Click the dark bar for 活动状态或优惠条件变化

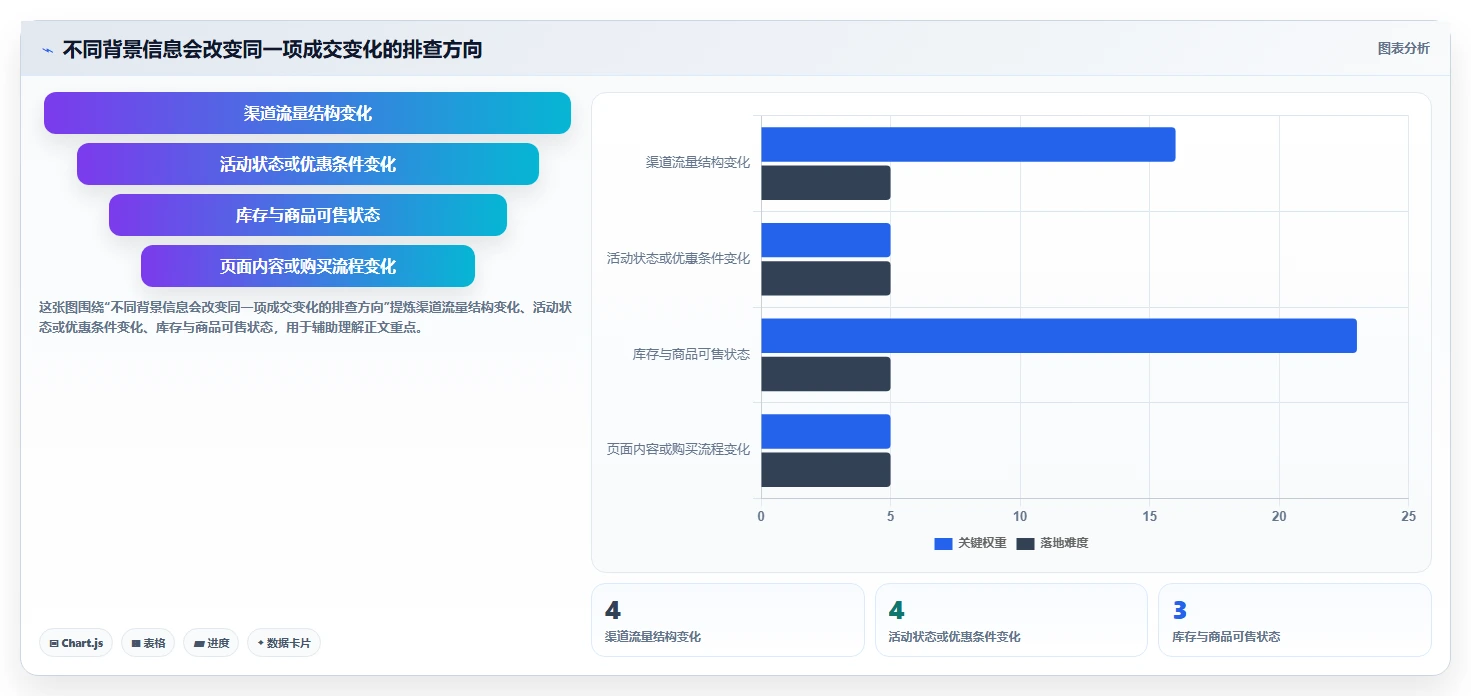click(826, 278)
